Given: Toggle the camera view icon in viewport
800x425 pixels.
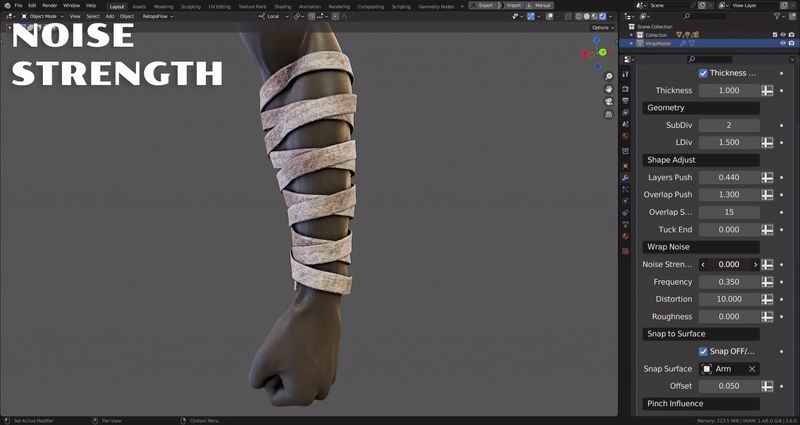Looking at the screenshot, I should pos(609,102).
